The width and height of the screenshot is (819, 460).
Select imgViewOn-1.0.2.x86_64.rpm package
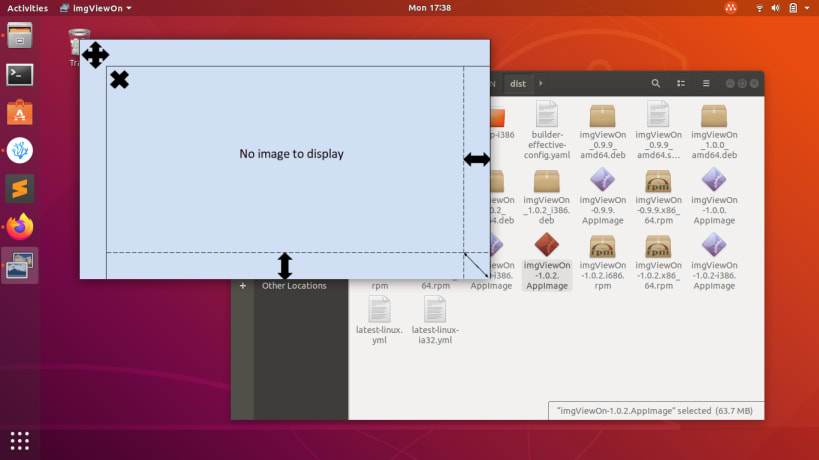658,262
